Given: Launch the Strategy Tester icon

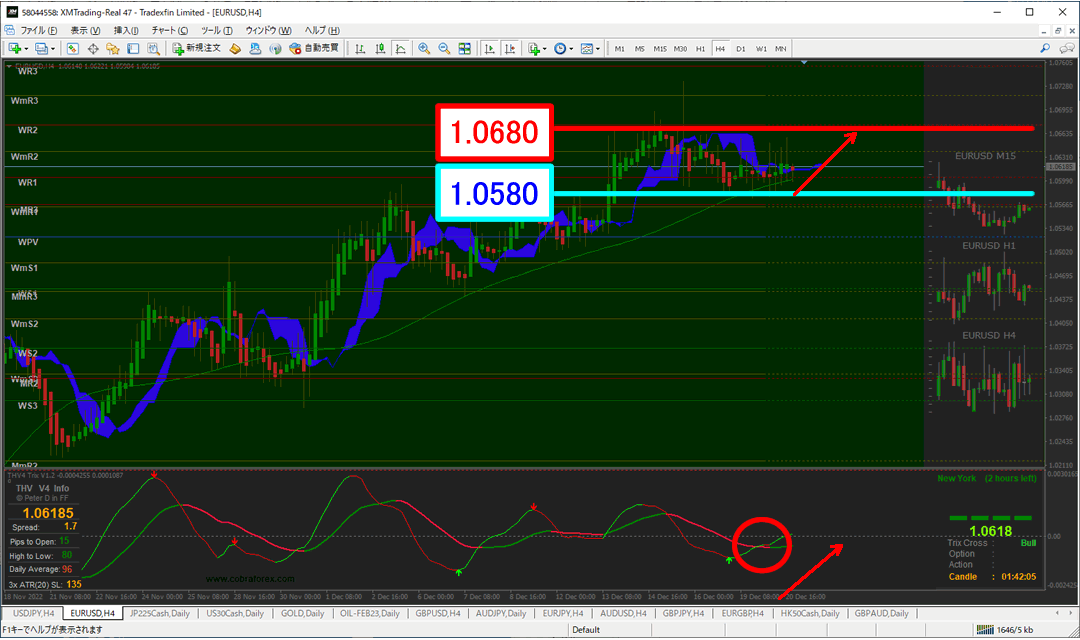Looking at the screenshot, I should [153, 48].
